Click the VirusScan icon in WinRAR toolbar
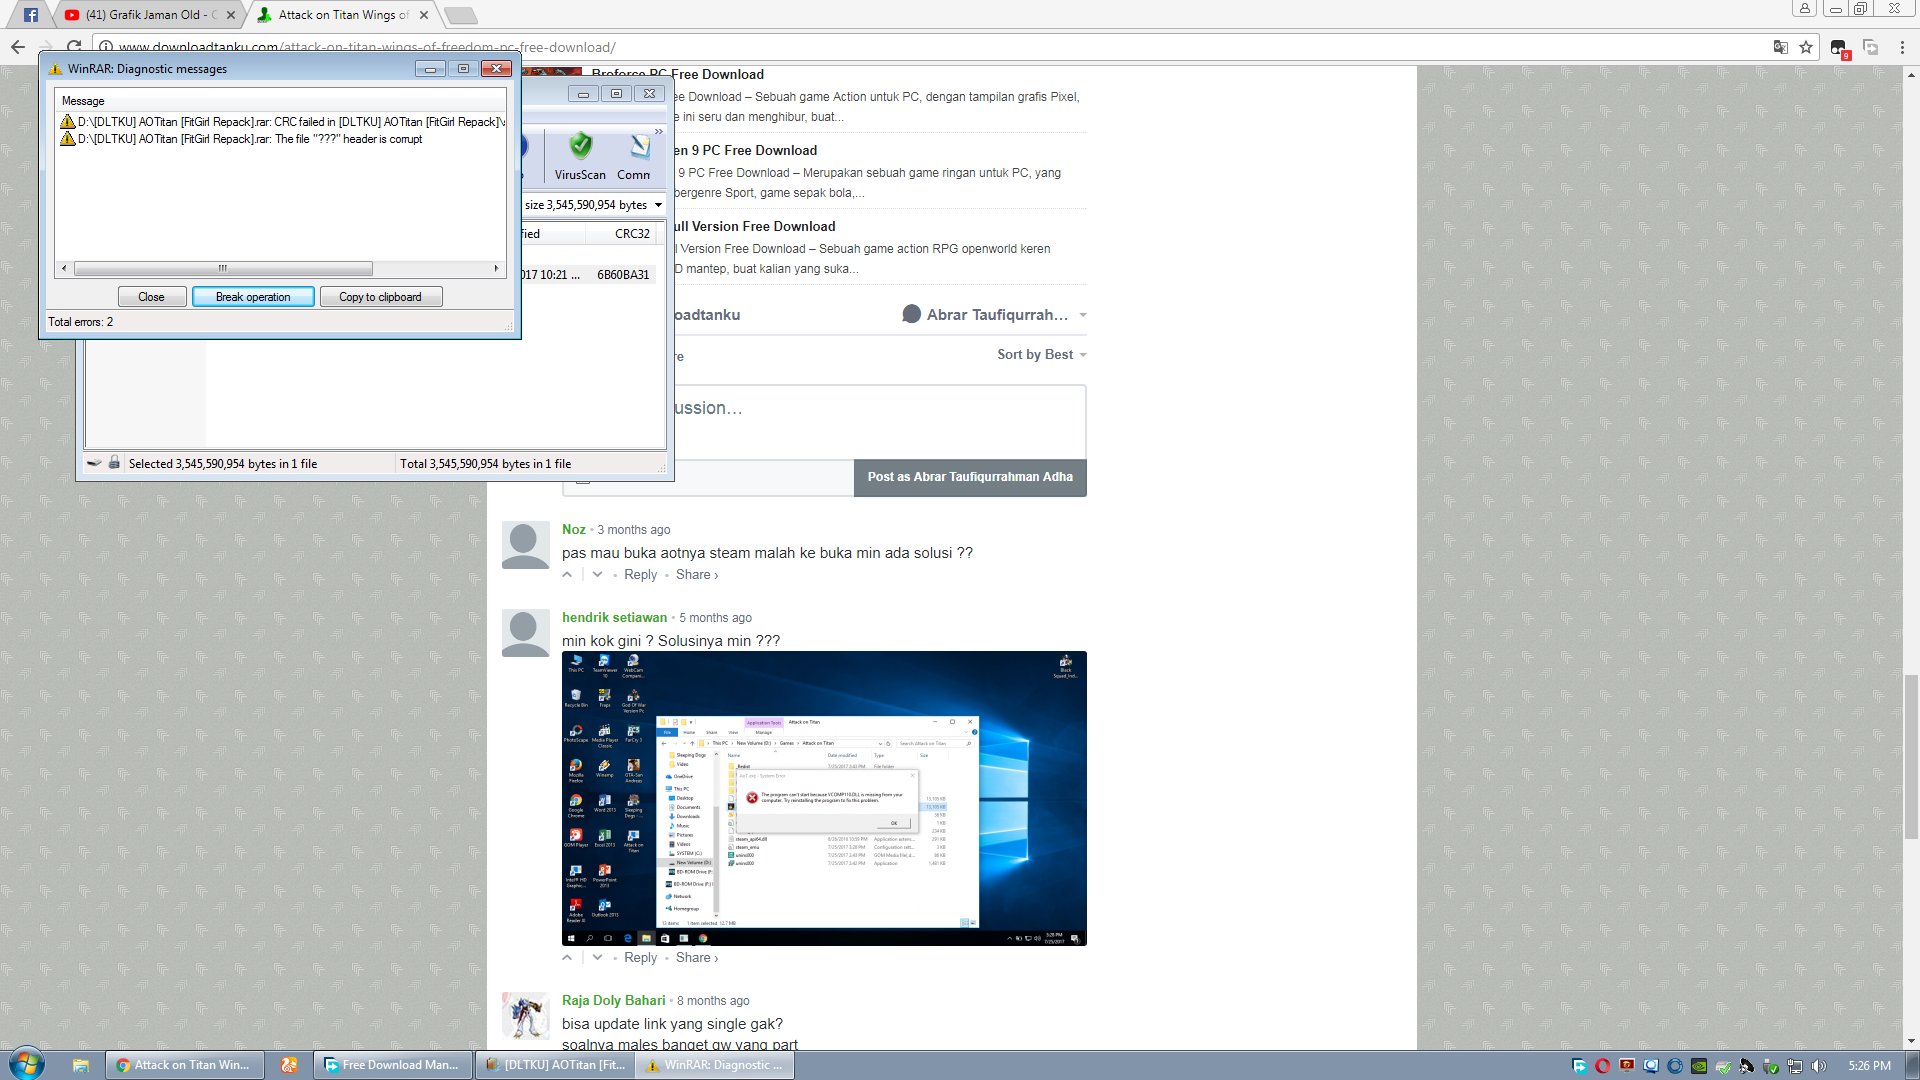Image resolution: width=1920 pixels, height=1080 pixels. coord(580,156)
